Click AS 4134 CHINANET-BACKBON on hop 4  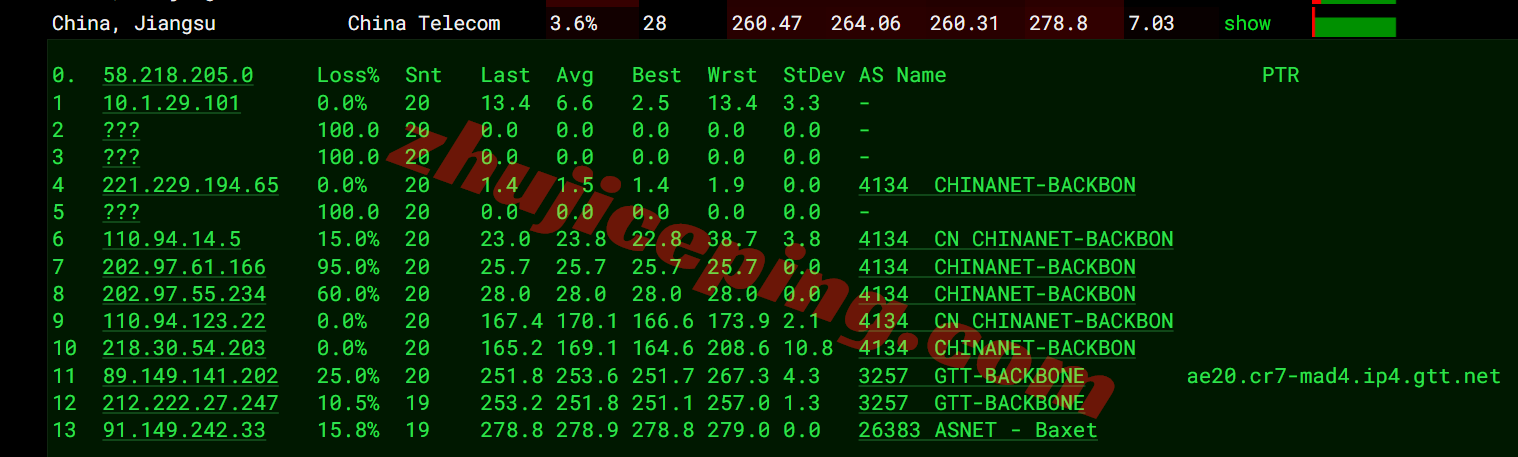point(997,185)
